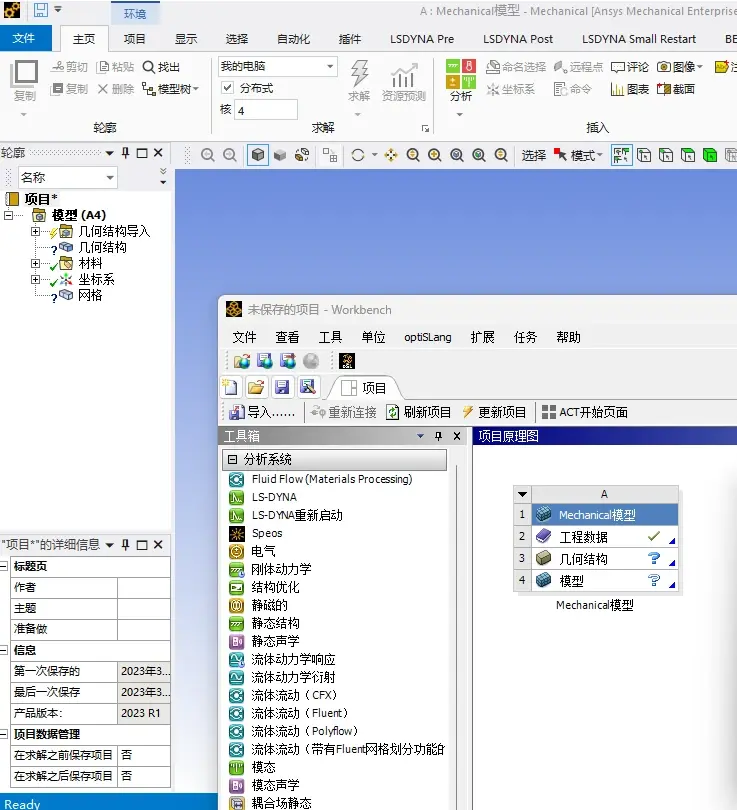
Task: Open the optiSLang menu in Workbench
Action: [428, 337]
